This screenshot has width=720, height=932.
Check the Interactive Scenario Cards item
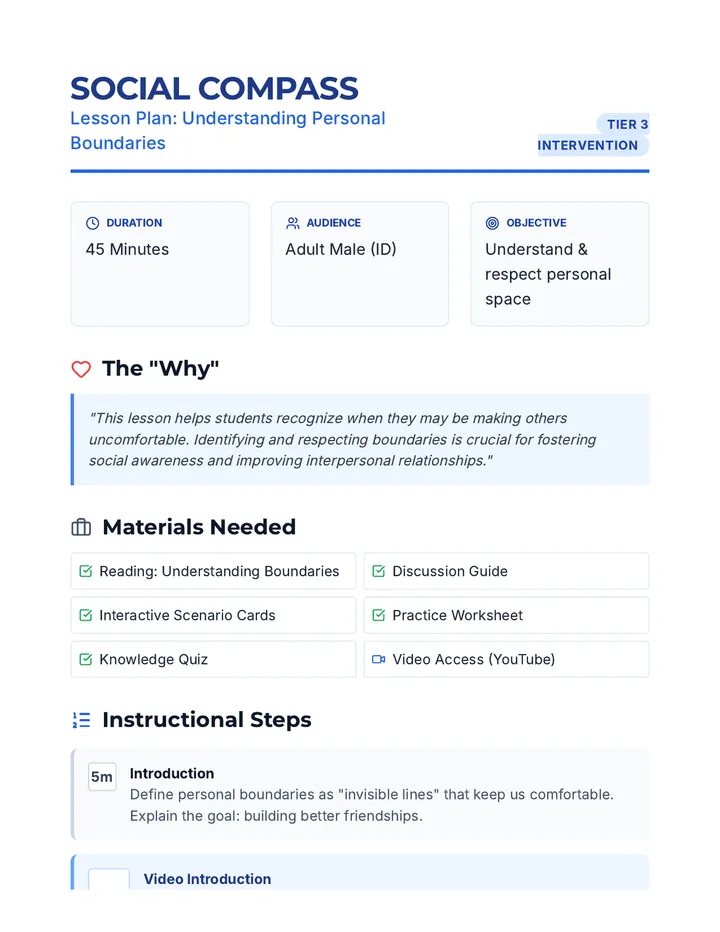pyautogui.click(x=86, y=615)
